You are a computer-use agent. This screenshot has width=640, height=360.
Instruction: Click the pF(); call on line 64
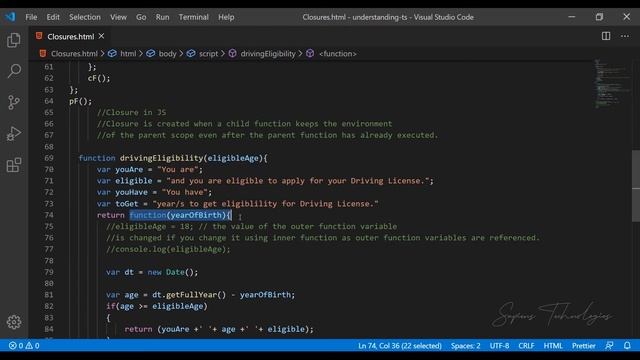(80, 101)
